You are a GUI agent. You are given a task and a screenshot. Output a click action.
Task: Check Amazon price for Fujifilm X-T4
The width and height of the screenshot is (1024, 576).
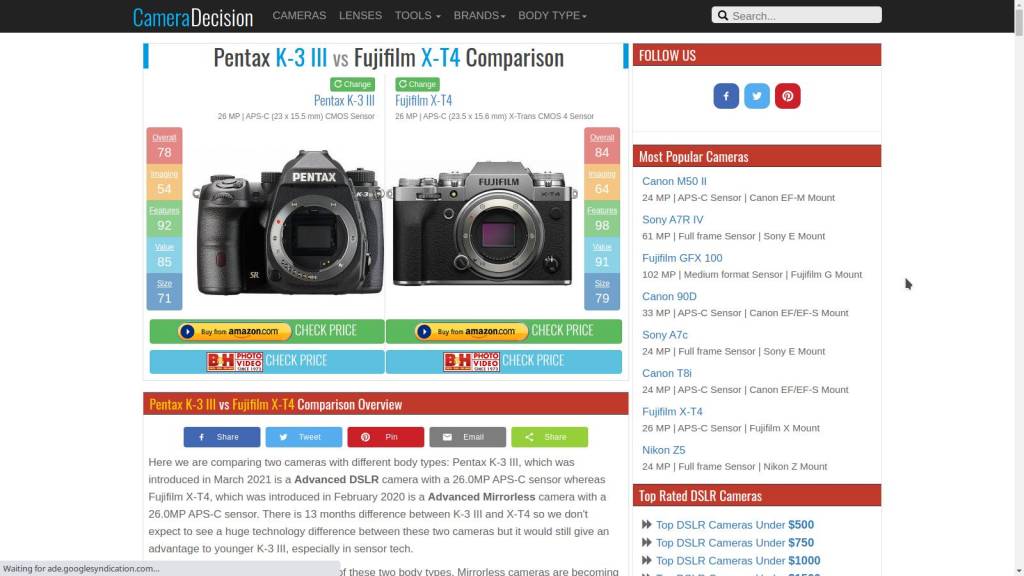coord(504,331)
